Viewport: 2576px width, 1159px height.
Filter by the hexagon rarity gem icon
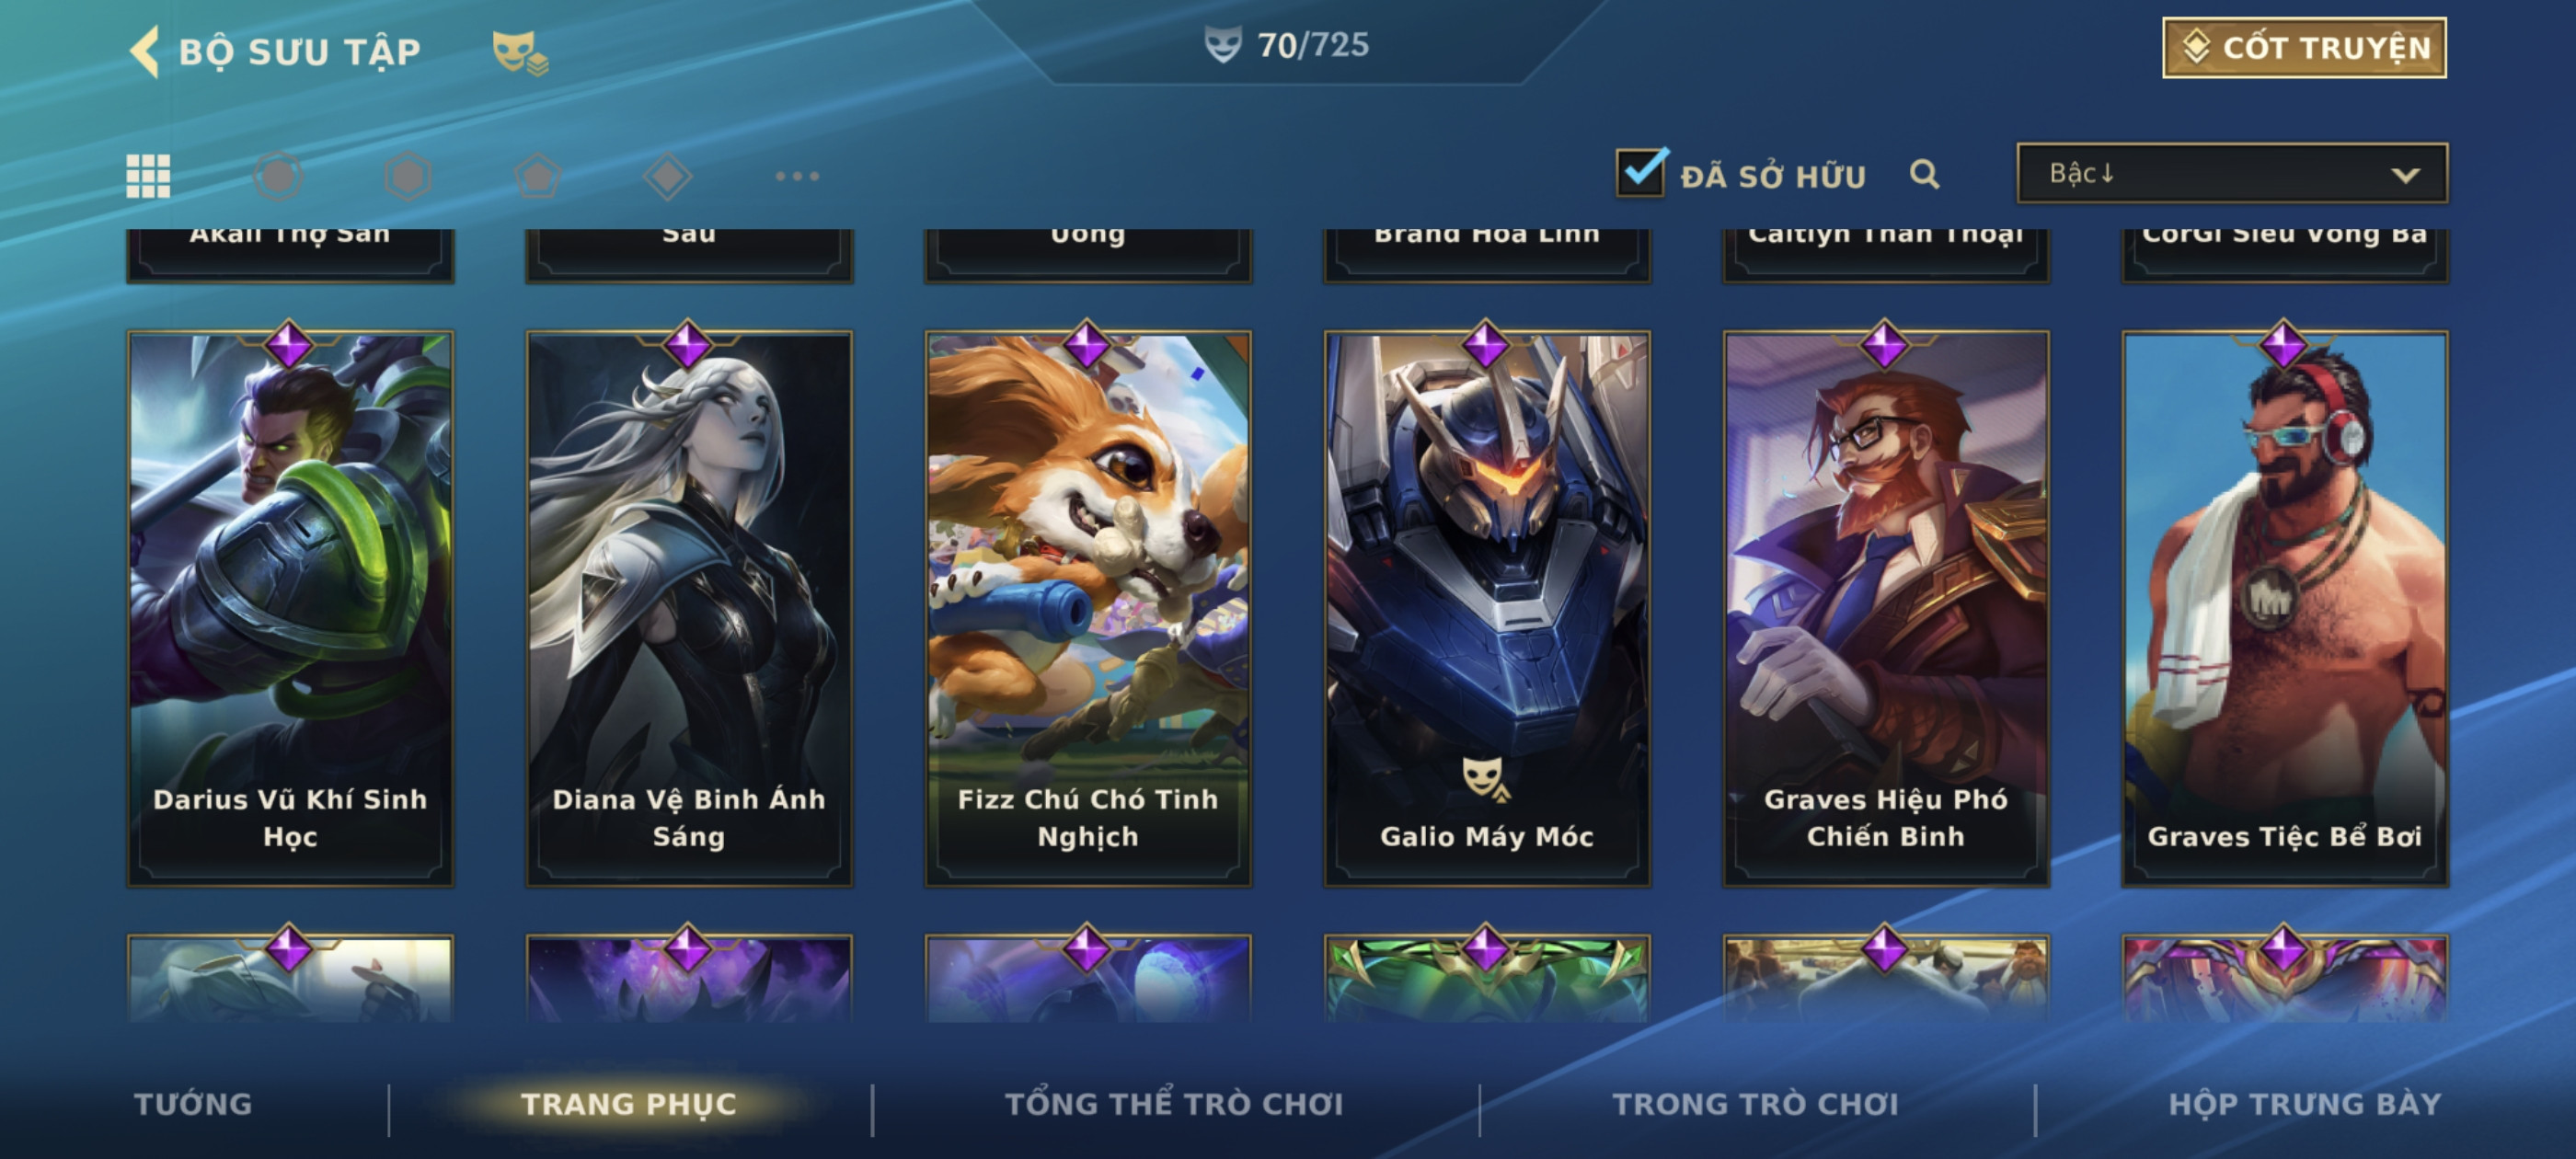point(408,176)
